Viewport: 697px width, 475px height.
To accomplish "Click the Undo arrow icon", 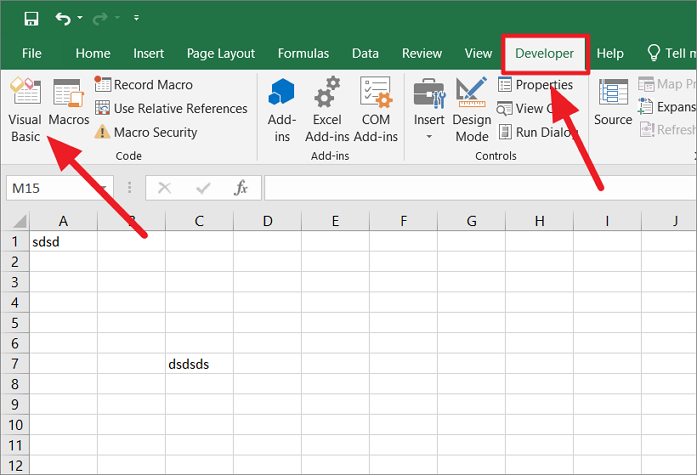I will click(63, 18).
